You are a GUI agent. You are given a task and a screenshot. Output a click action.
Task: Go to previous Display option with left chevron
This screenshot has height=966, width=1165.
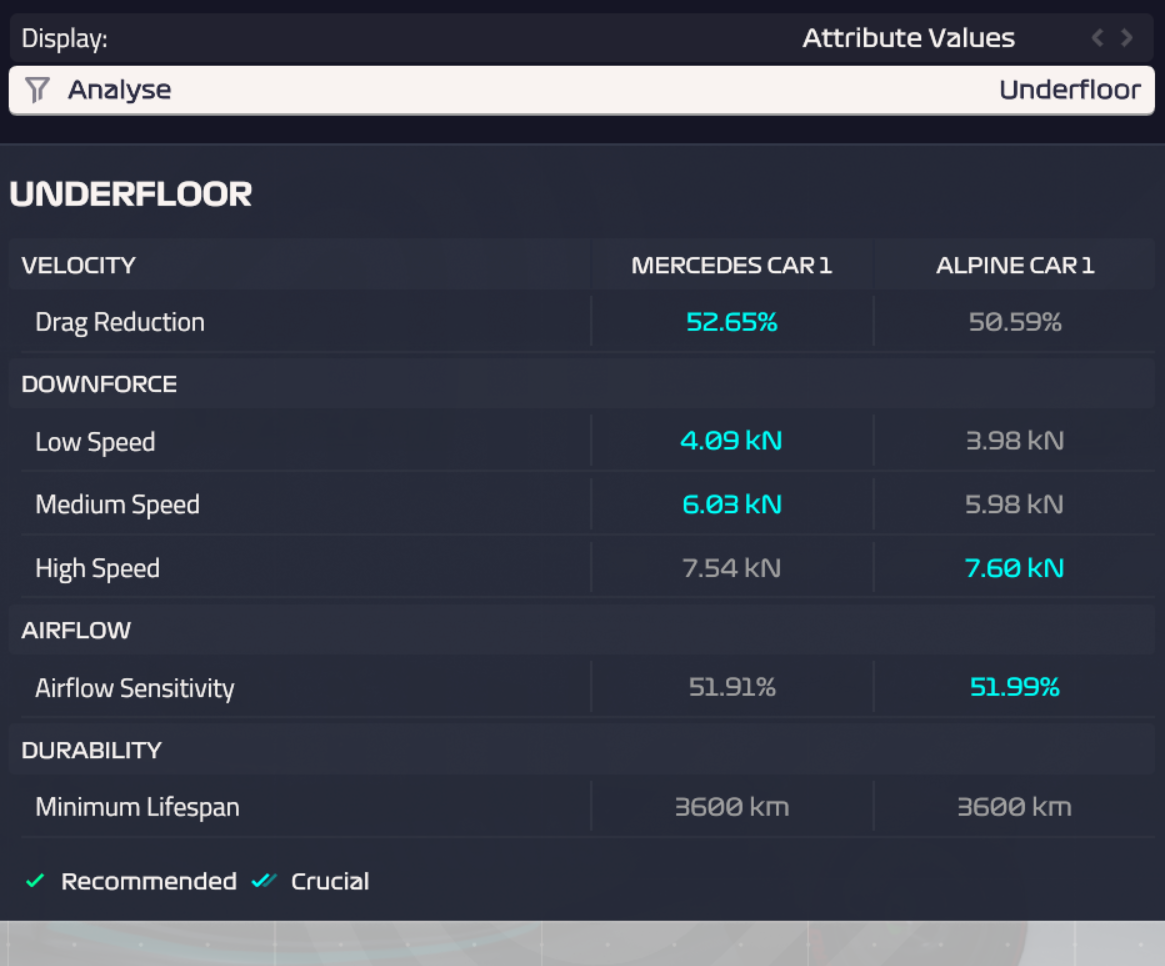pos(1097,37)
